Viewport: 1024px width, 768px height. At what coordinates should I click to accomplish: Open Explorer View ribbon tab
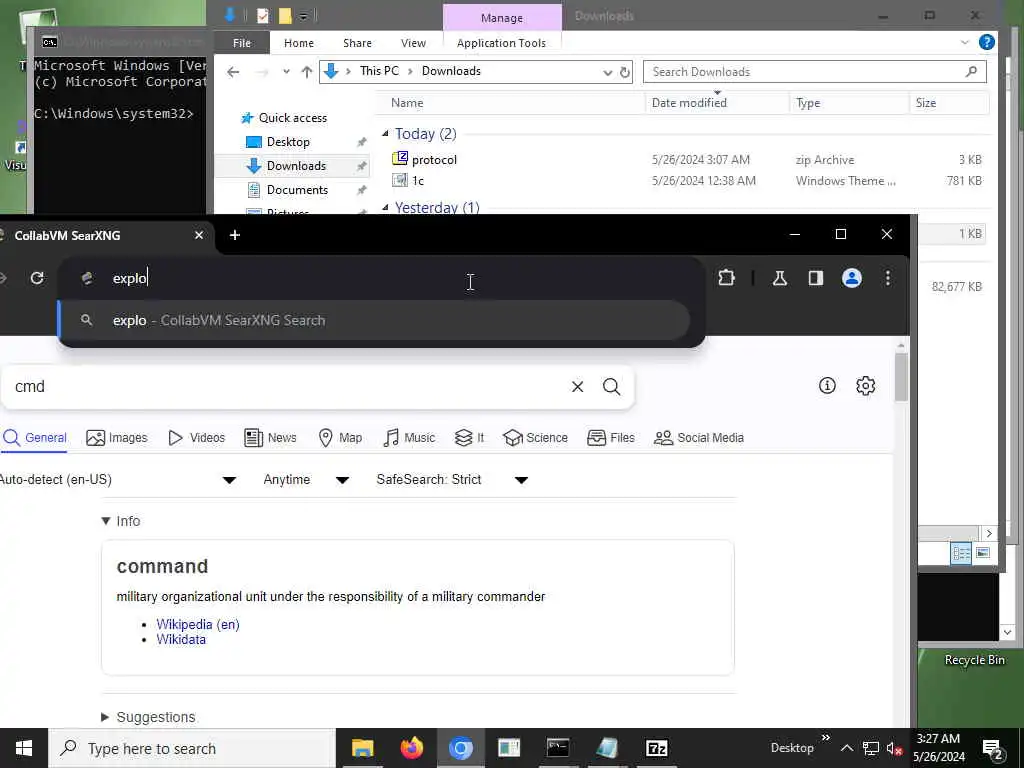tap(413, 43)
